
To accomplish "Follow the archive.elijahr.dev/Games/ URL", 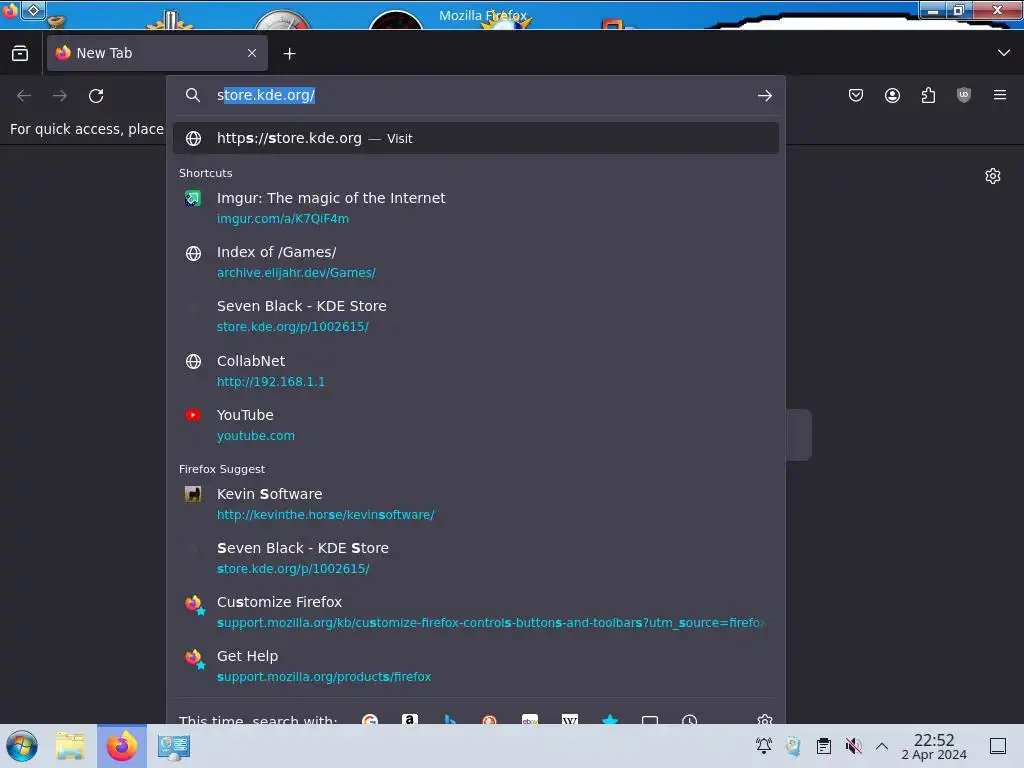I will coord(296,273).
